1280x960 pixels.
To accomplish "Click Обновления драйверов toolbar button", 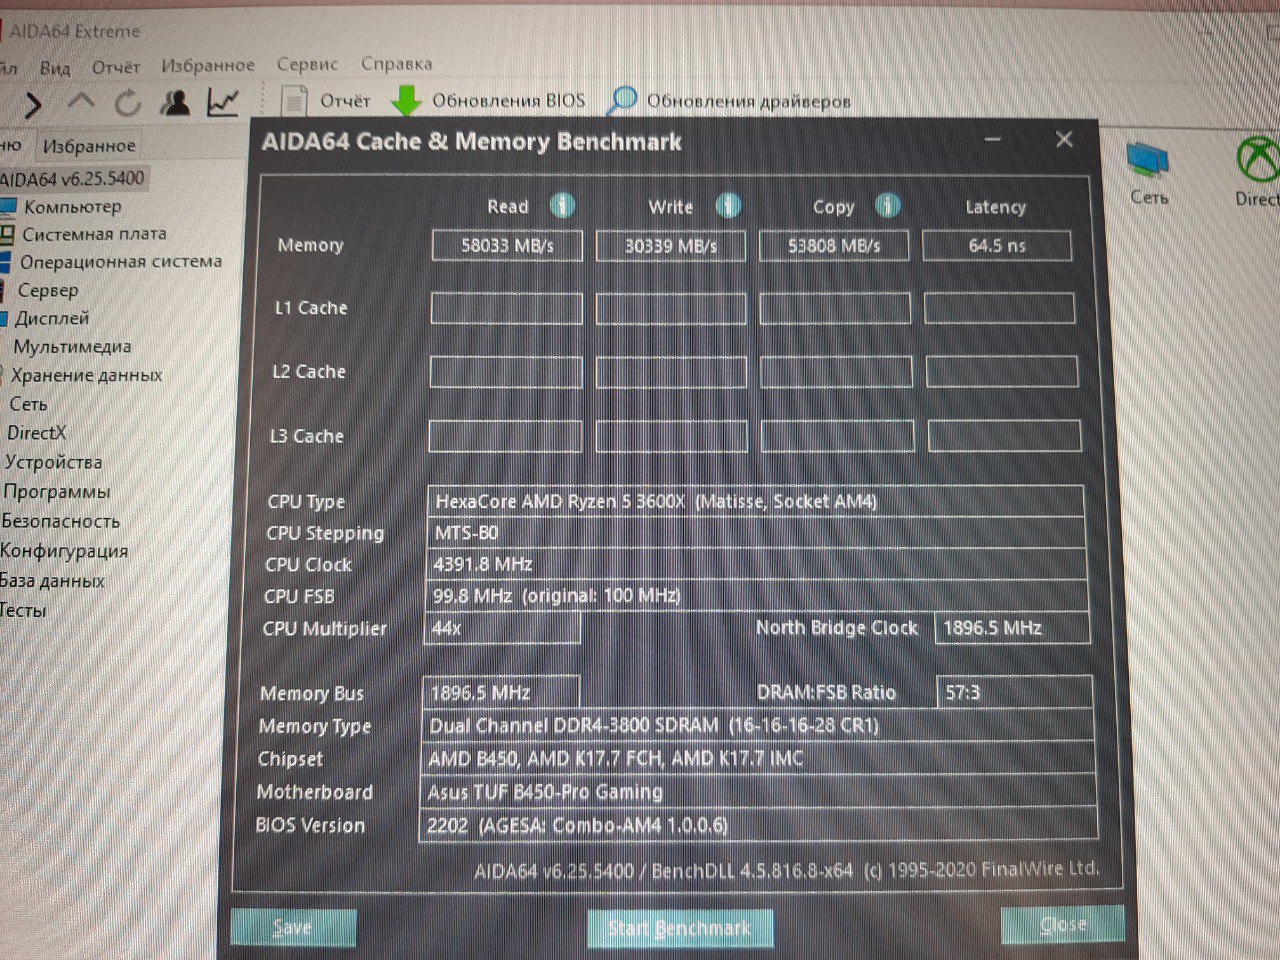I will tap(730, 100).
